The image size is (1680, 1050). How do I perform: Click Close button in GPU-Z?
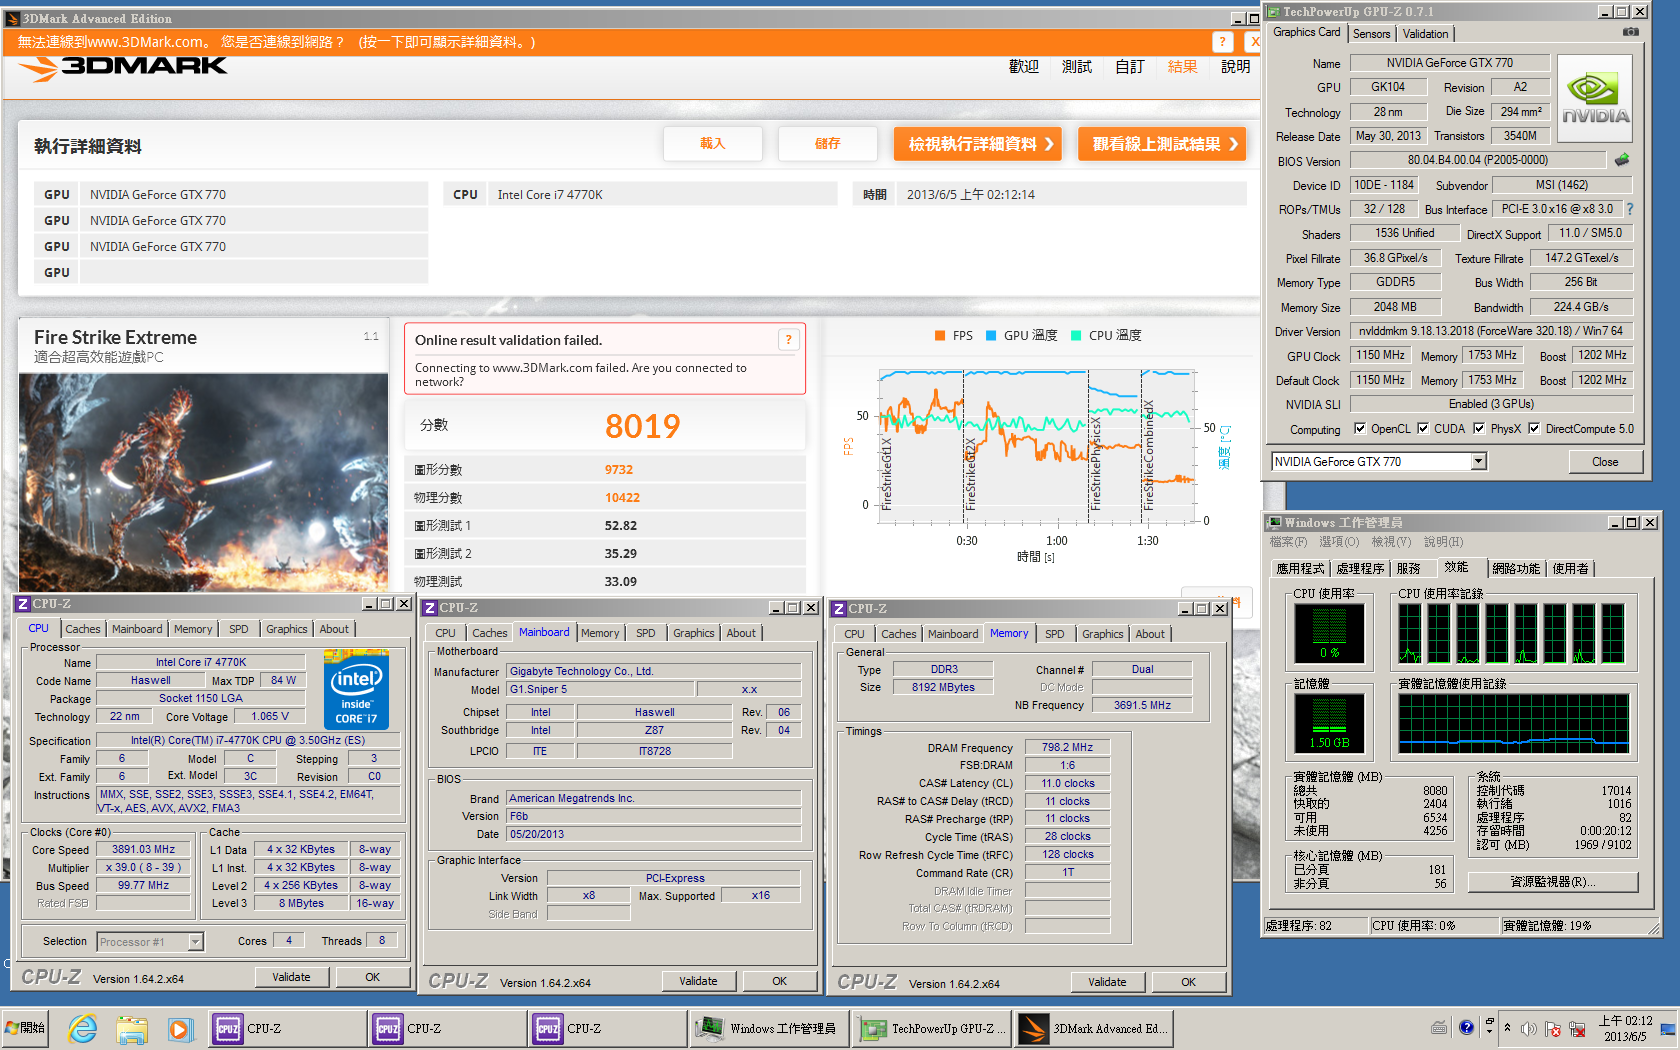(x=1605, y=461)
